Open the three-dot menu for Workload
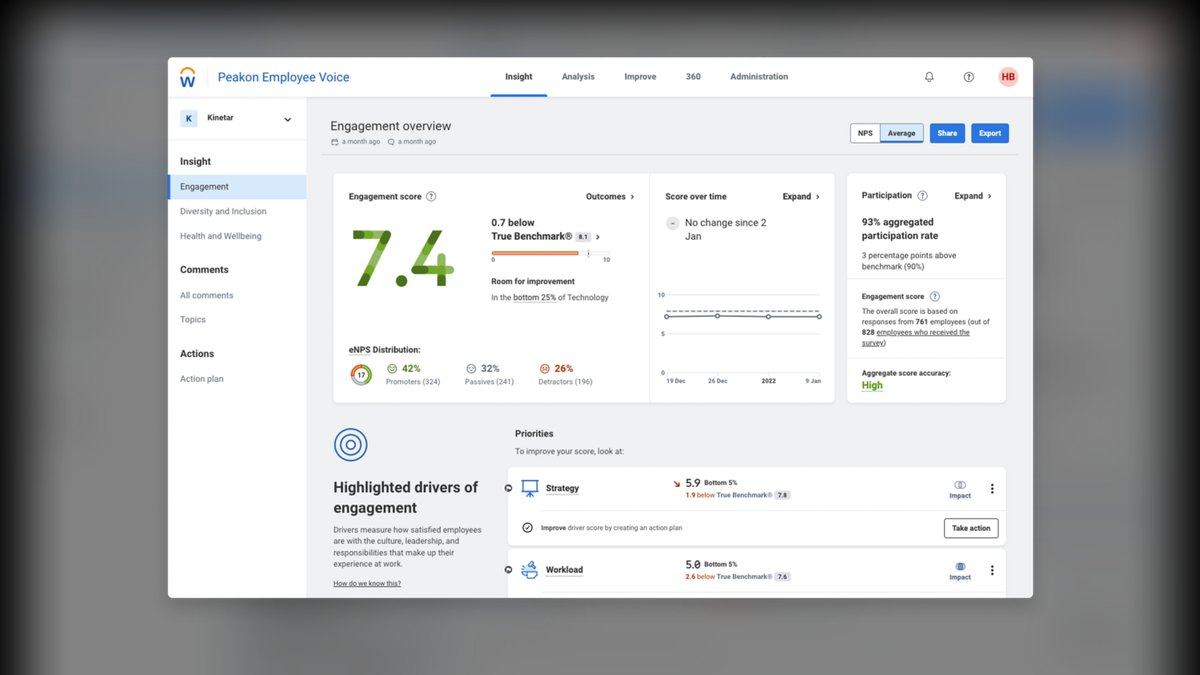This screenshot has height=675, width=1200. (x=992, y=570)
